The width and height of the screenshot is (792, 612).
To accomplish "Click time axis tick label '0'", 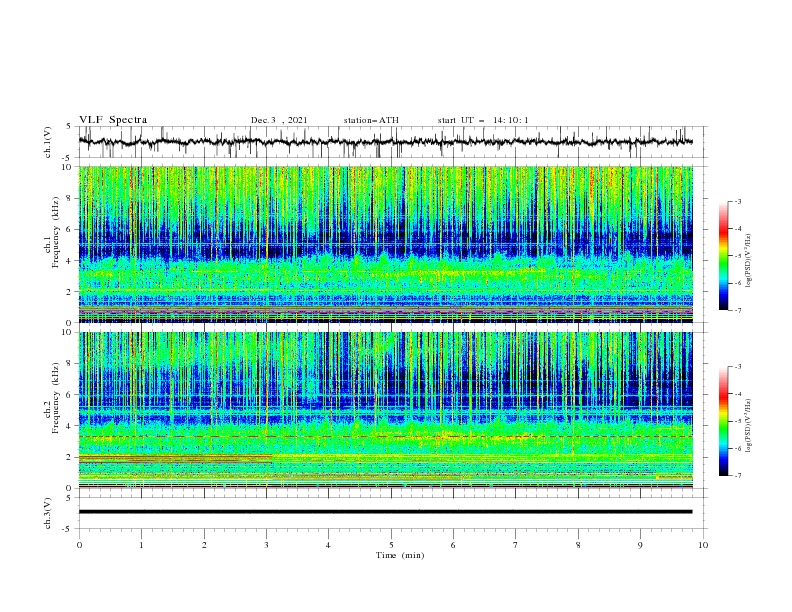I will [79, 545].
